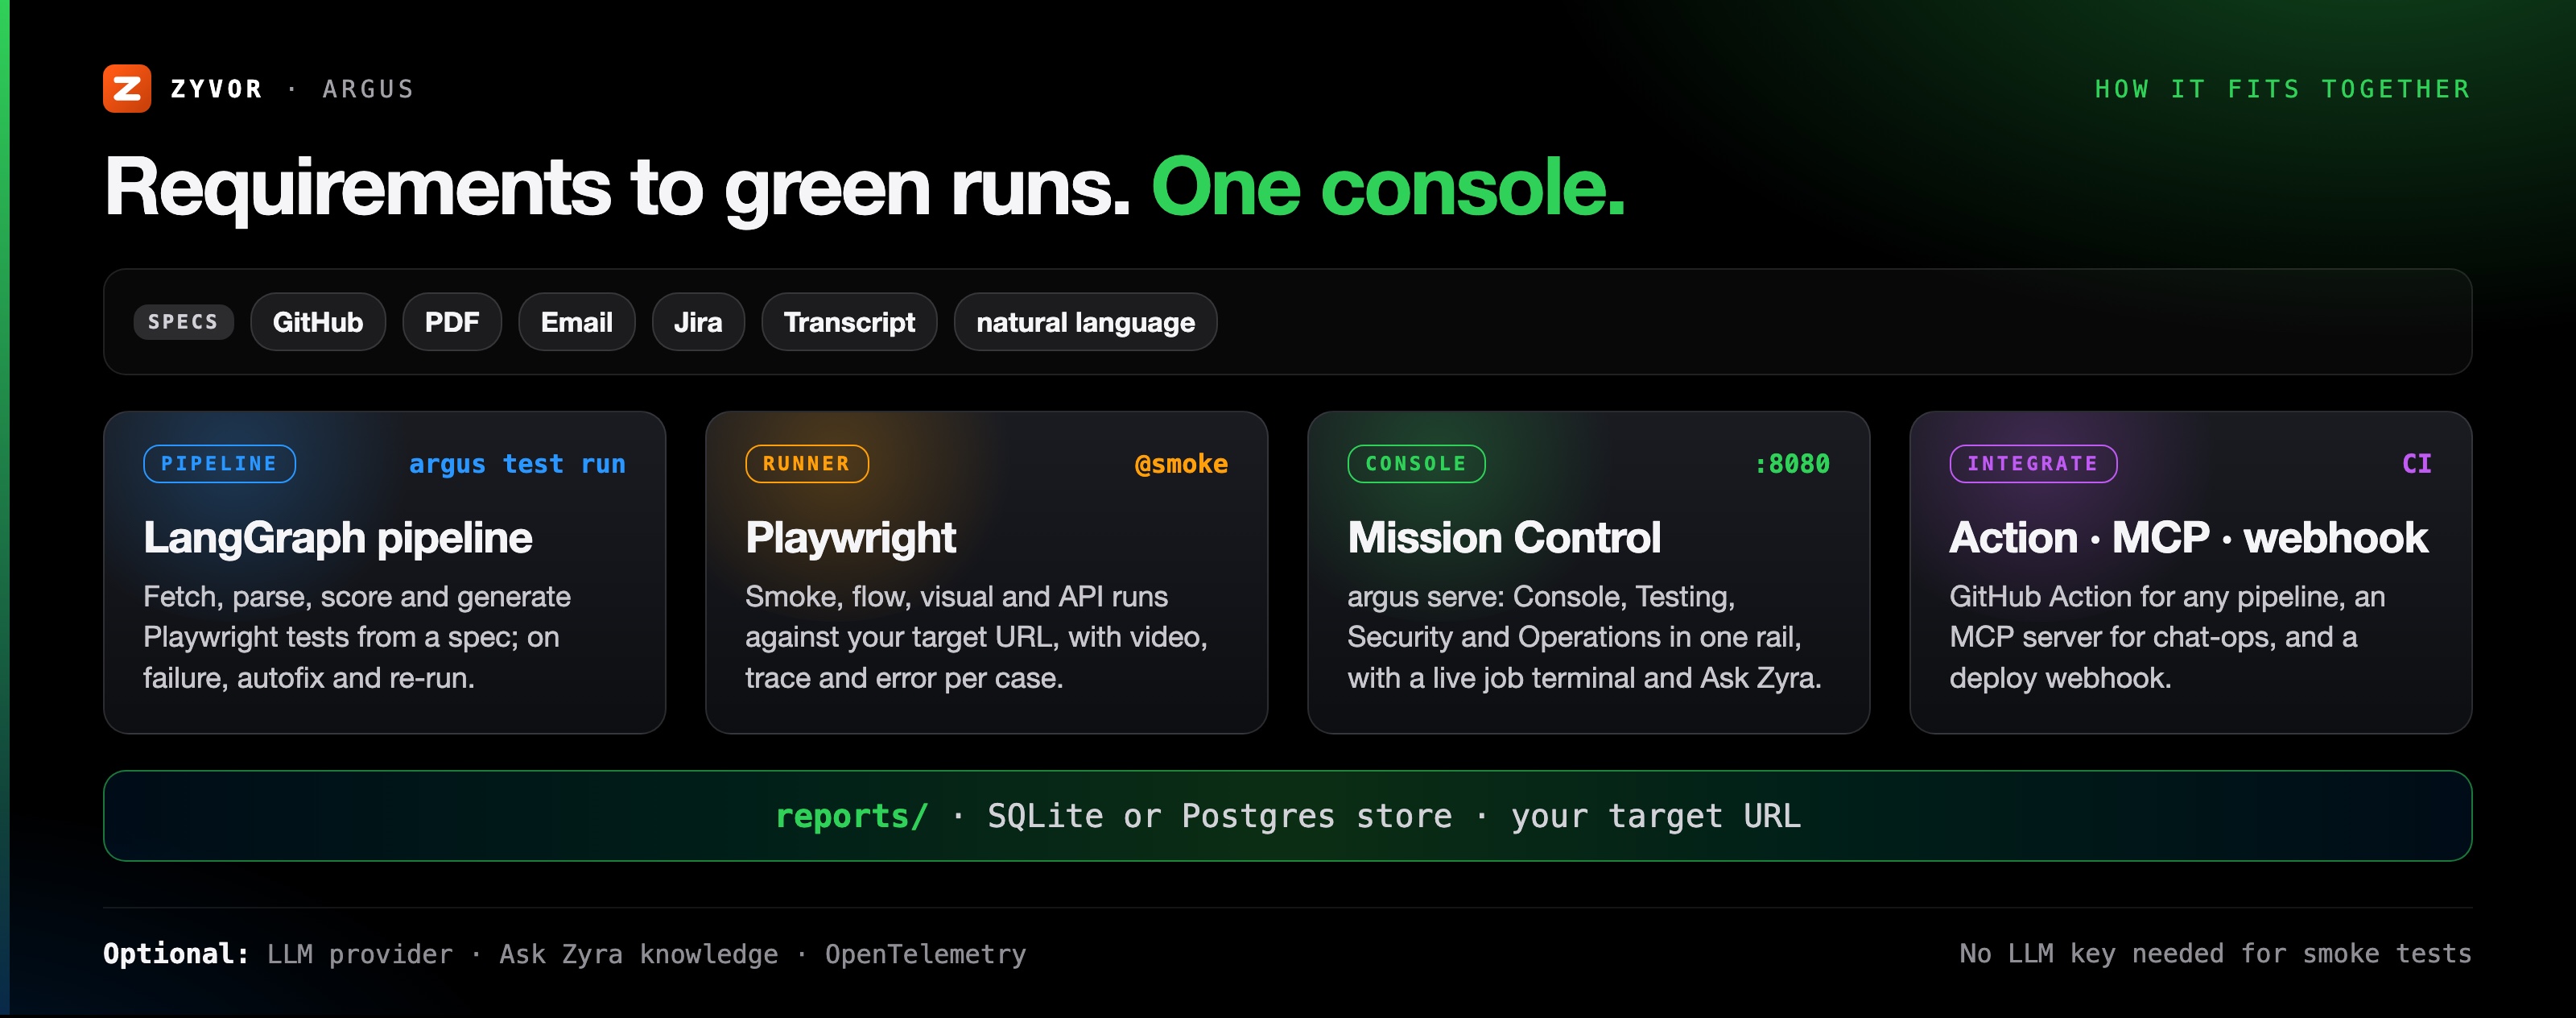Choose the PDF spec pill
Viewport: 2576px width, 1018px height.
[x=452, y=322]
